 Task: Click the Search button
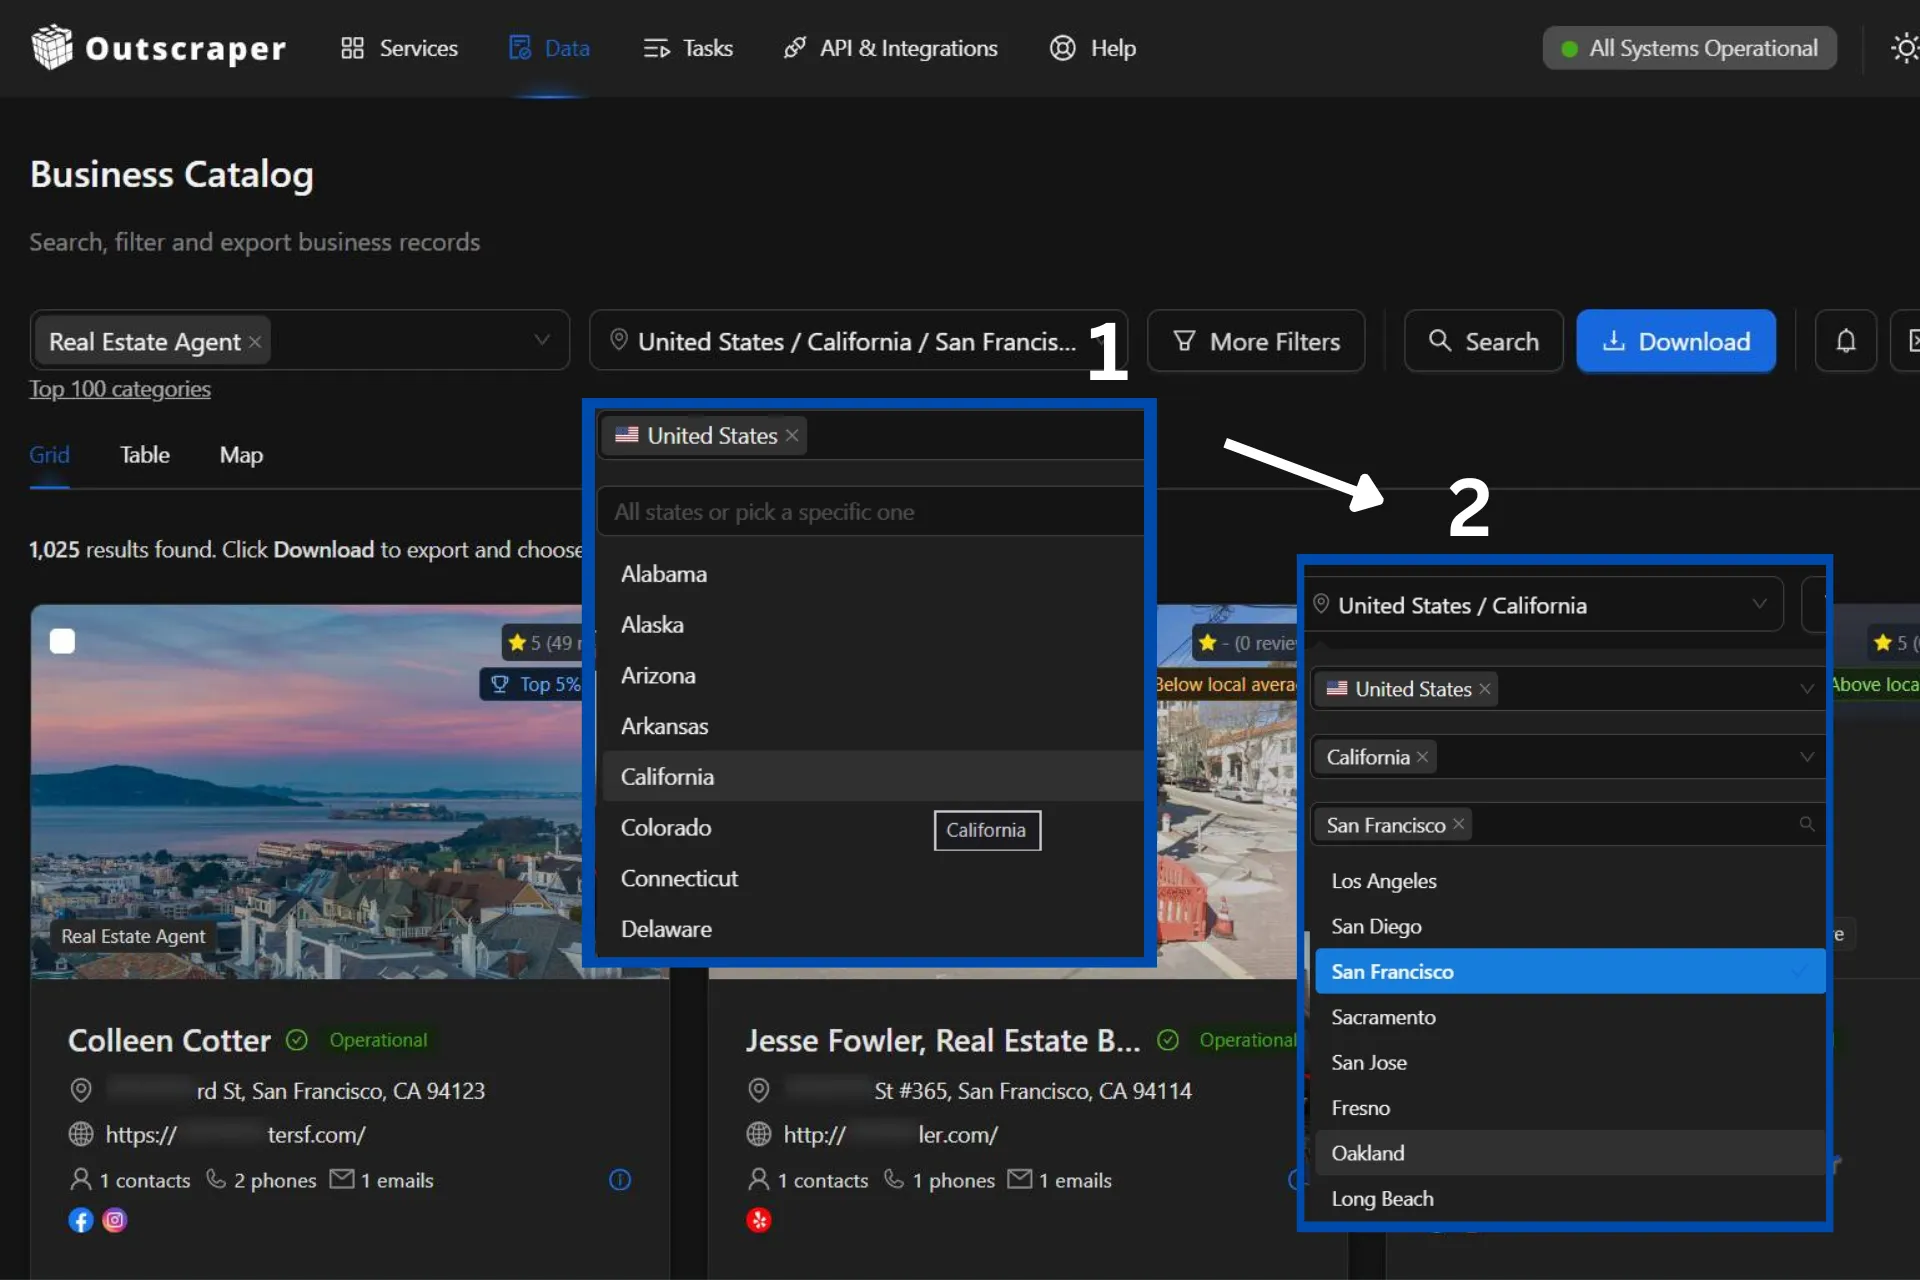1483,341
